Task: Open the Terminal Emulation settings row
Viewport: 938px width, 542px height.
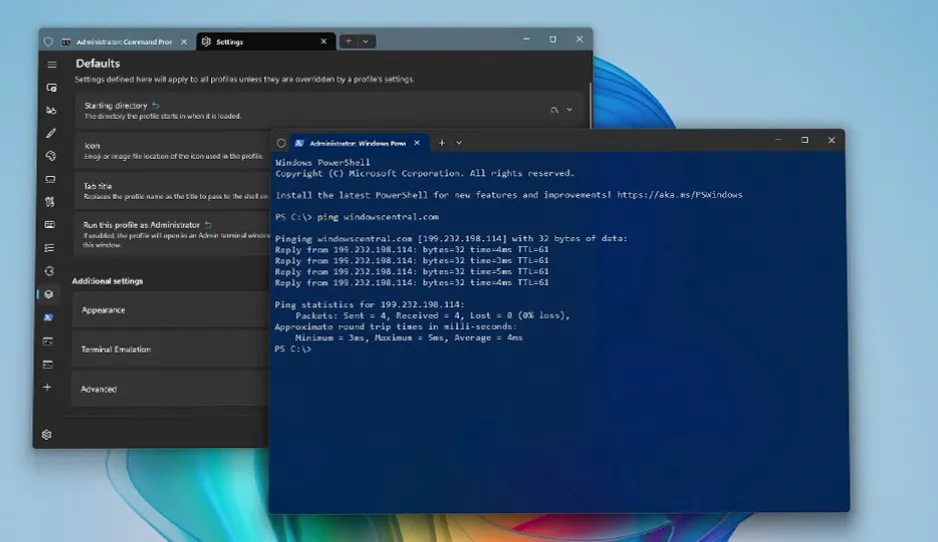Action: pyautogui.click(x=170, y=349)
